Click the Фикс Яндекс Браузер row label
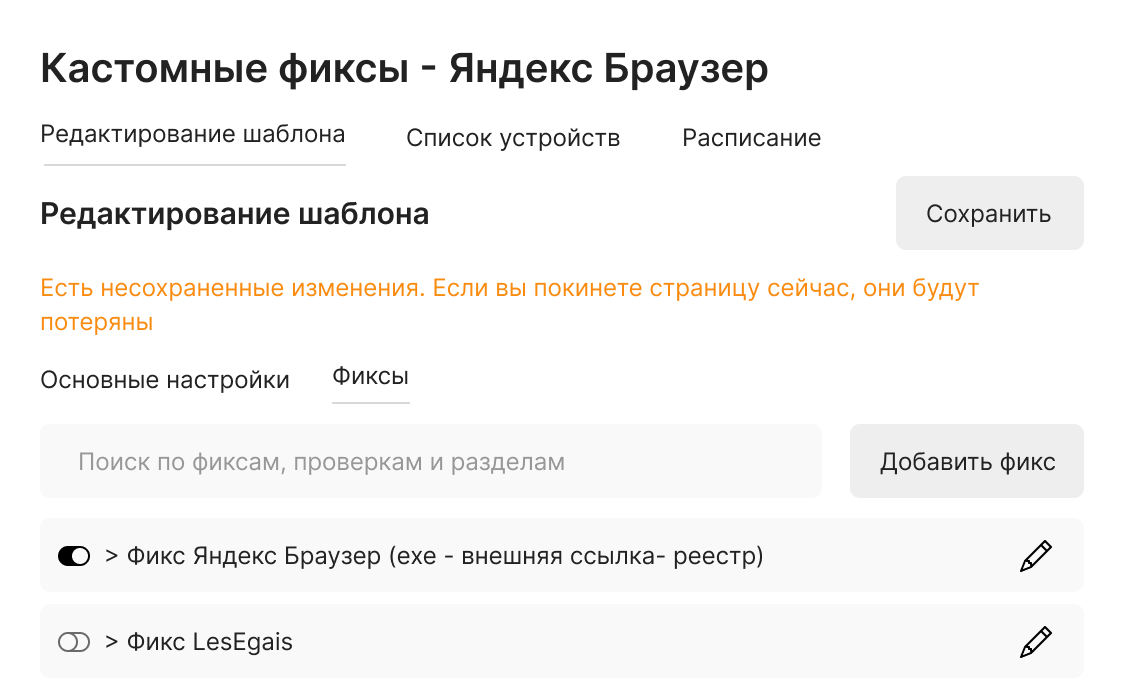1130x700 pixels. [445, 556]
